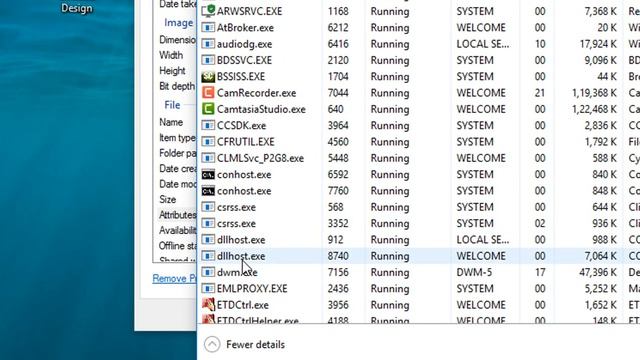
Task: Click the dllhost.exe icon with PID 912
Action: click(x=208, y=240)
